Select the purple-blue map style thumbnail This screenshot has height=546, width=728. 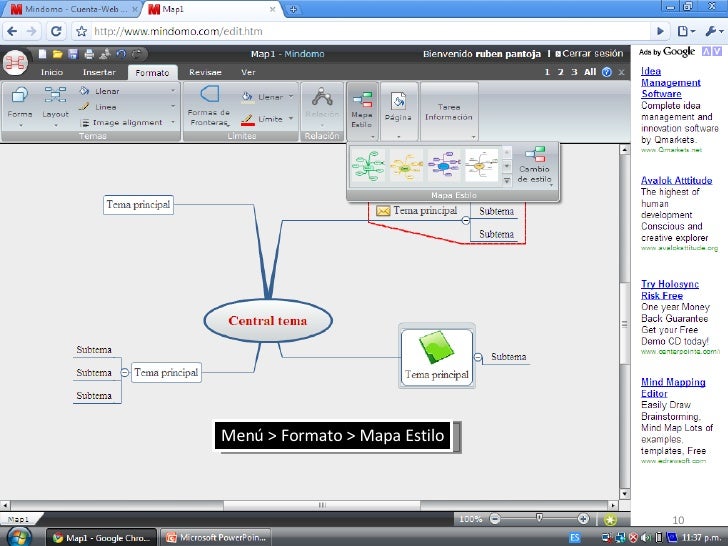pos(444,166)
